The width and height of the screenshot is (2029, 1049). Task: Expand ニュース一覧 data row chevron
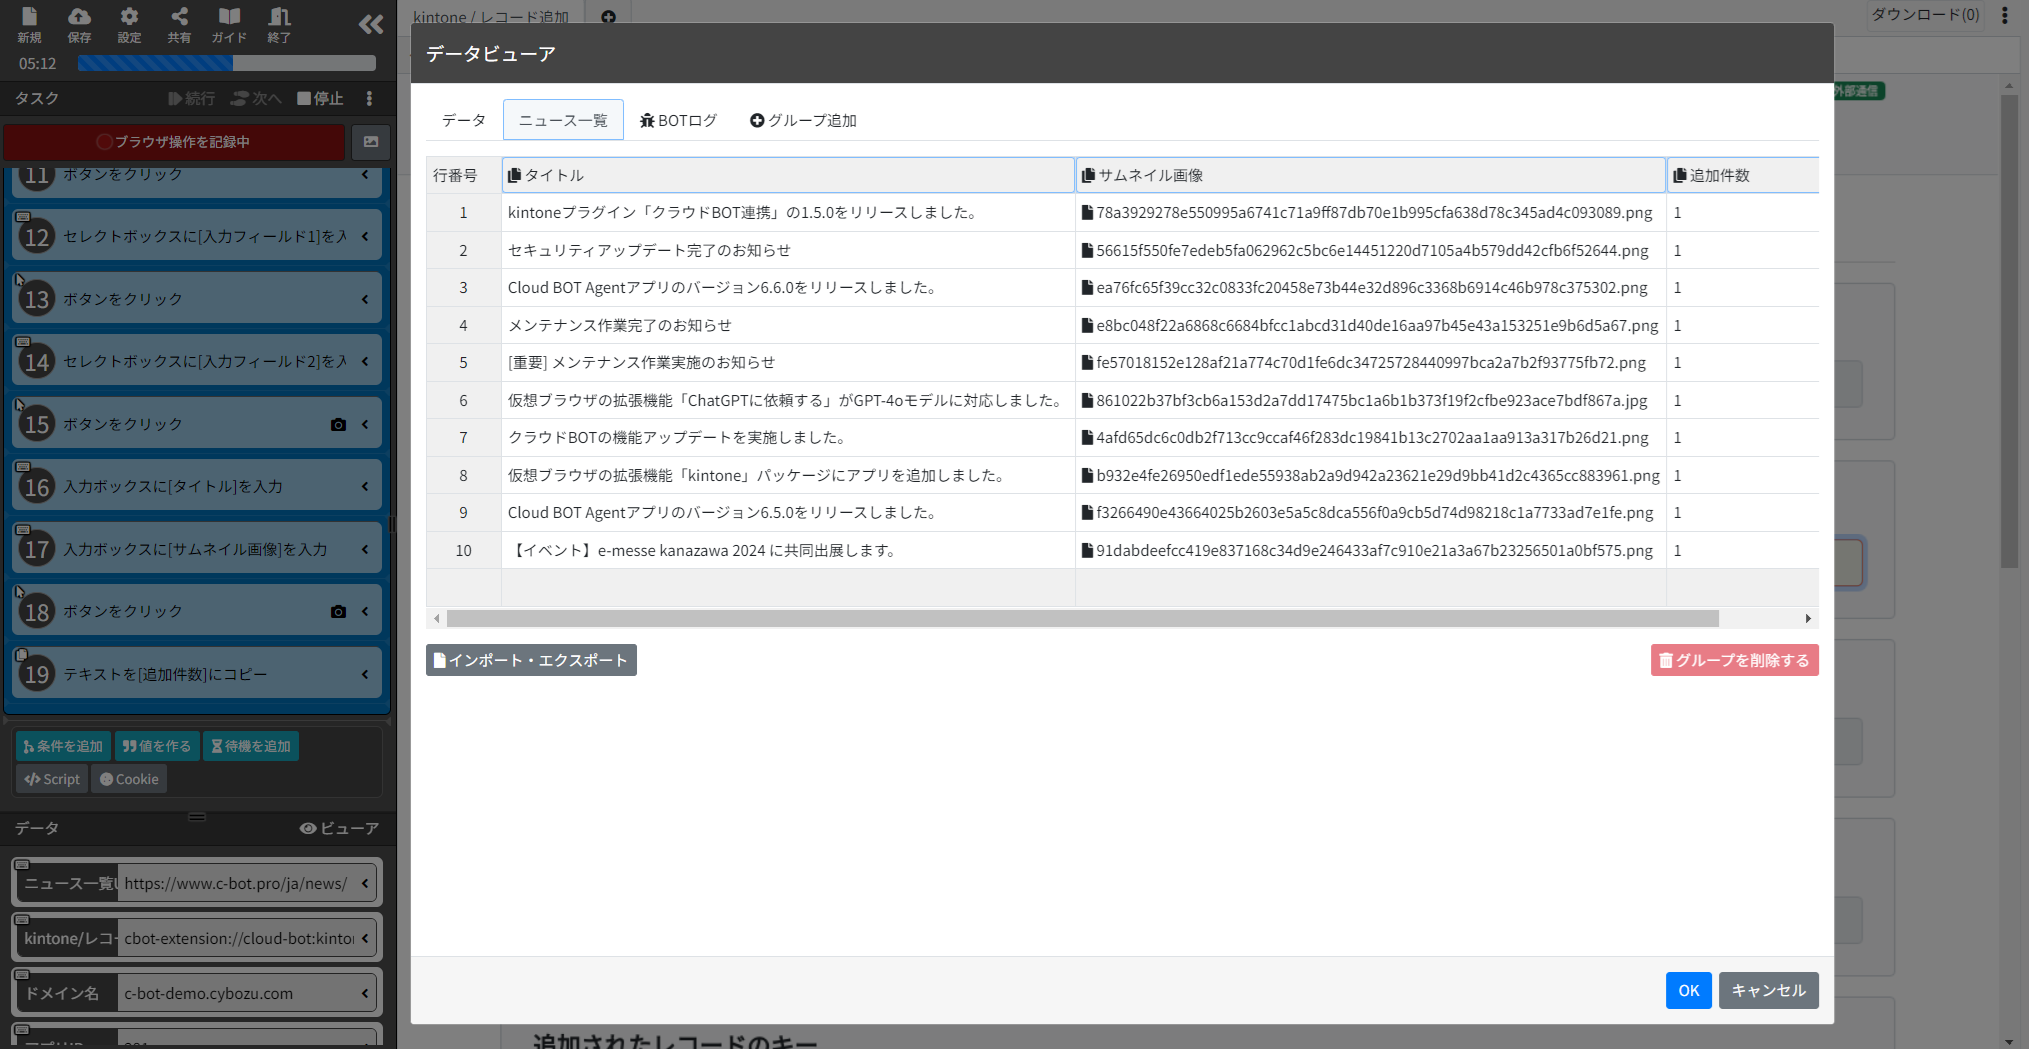pos(365,884)
